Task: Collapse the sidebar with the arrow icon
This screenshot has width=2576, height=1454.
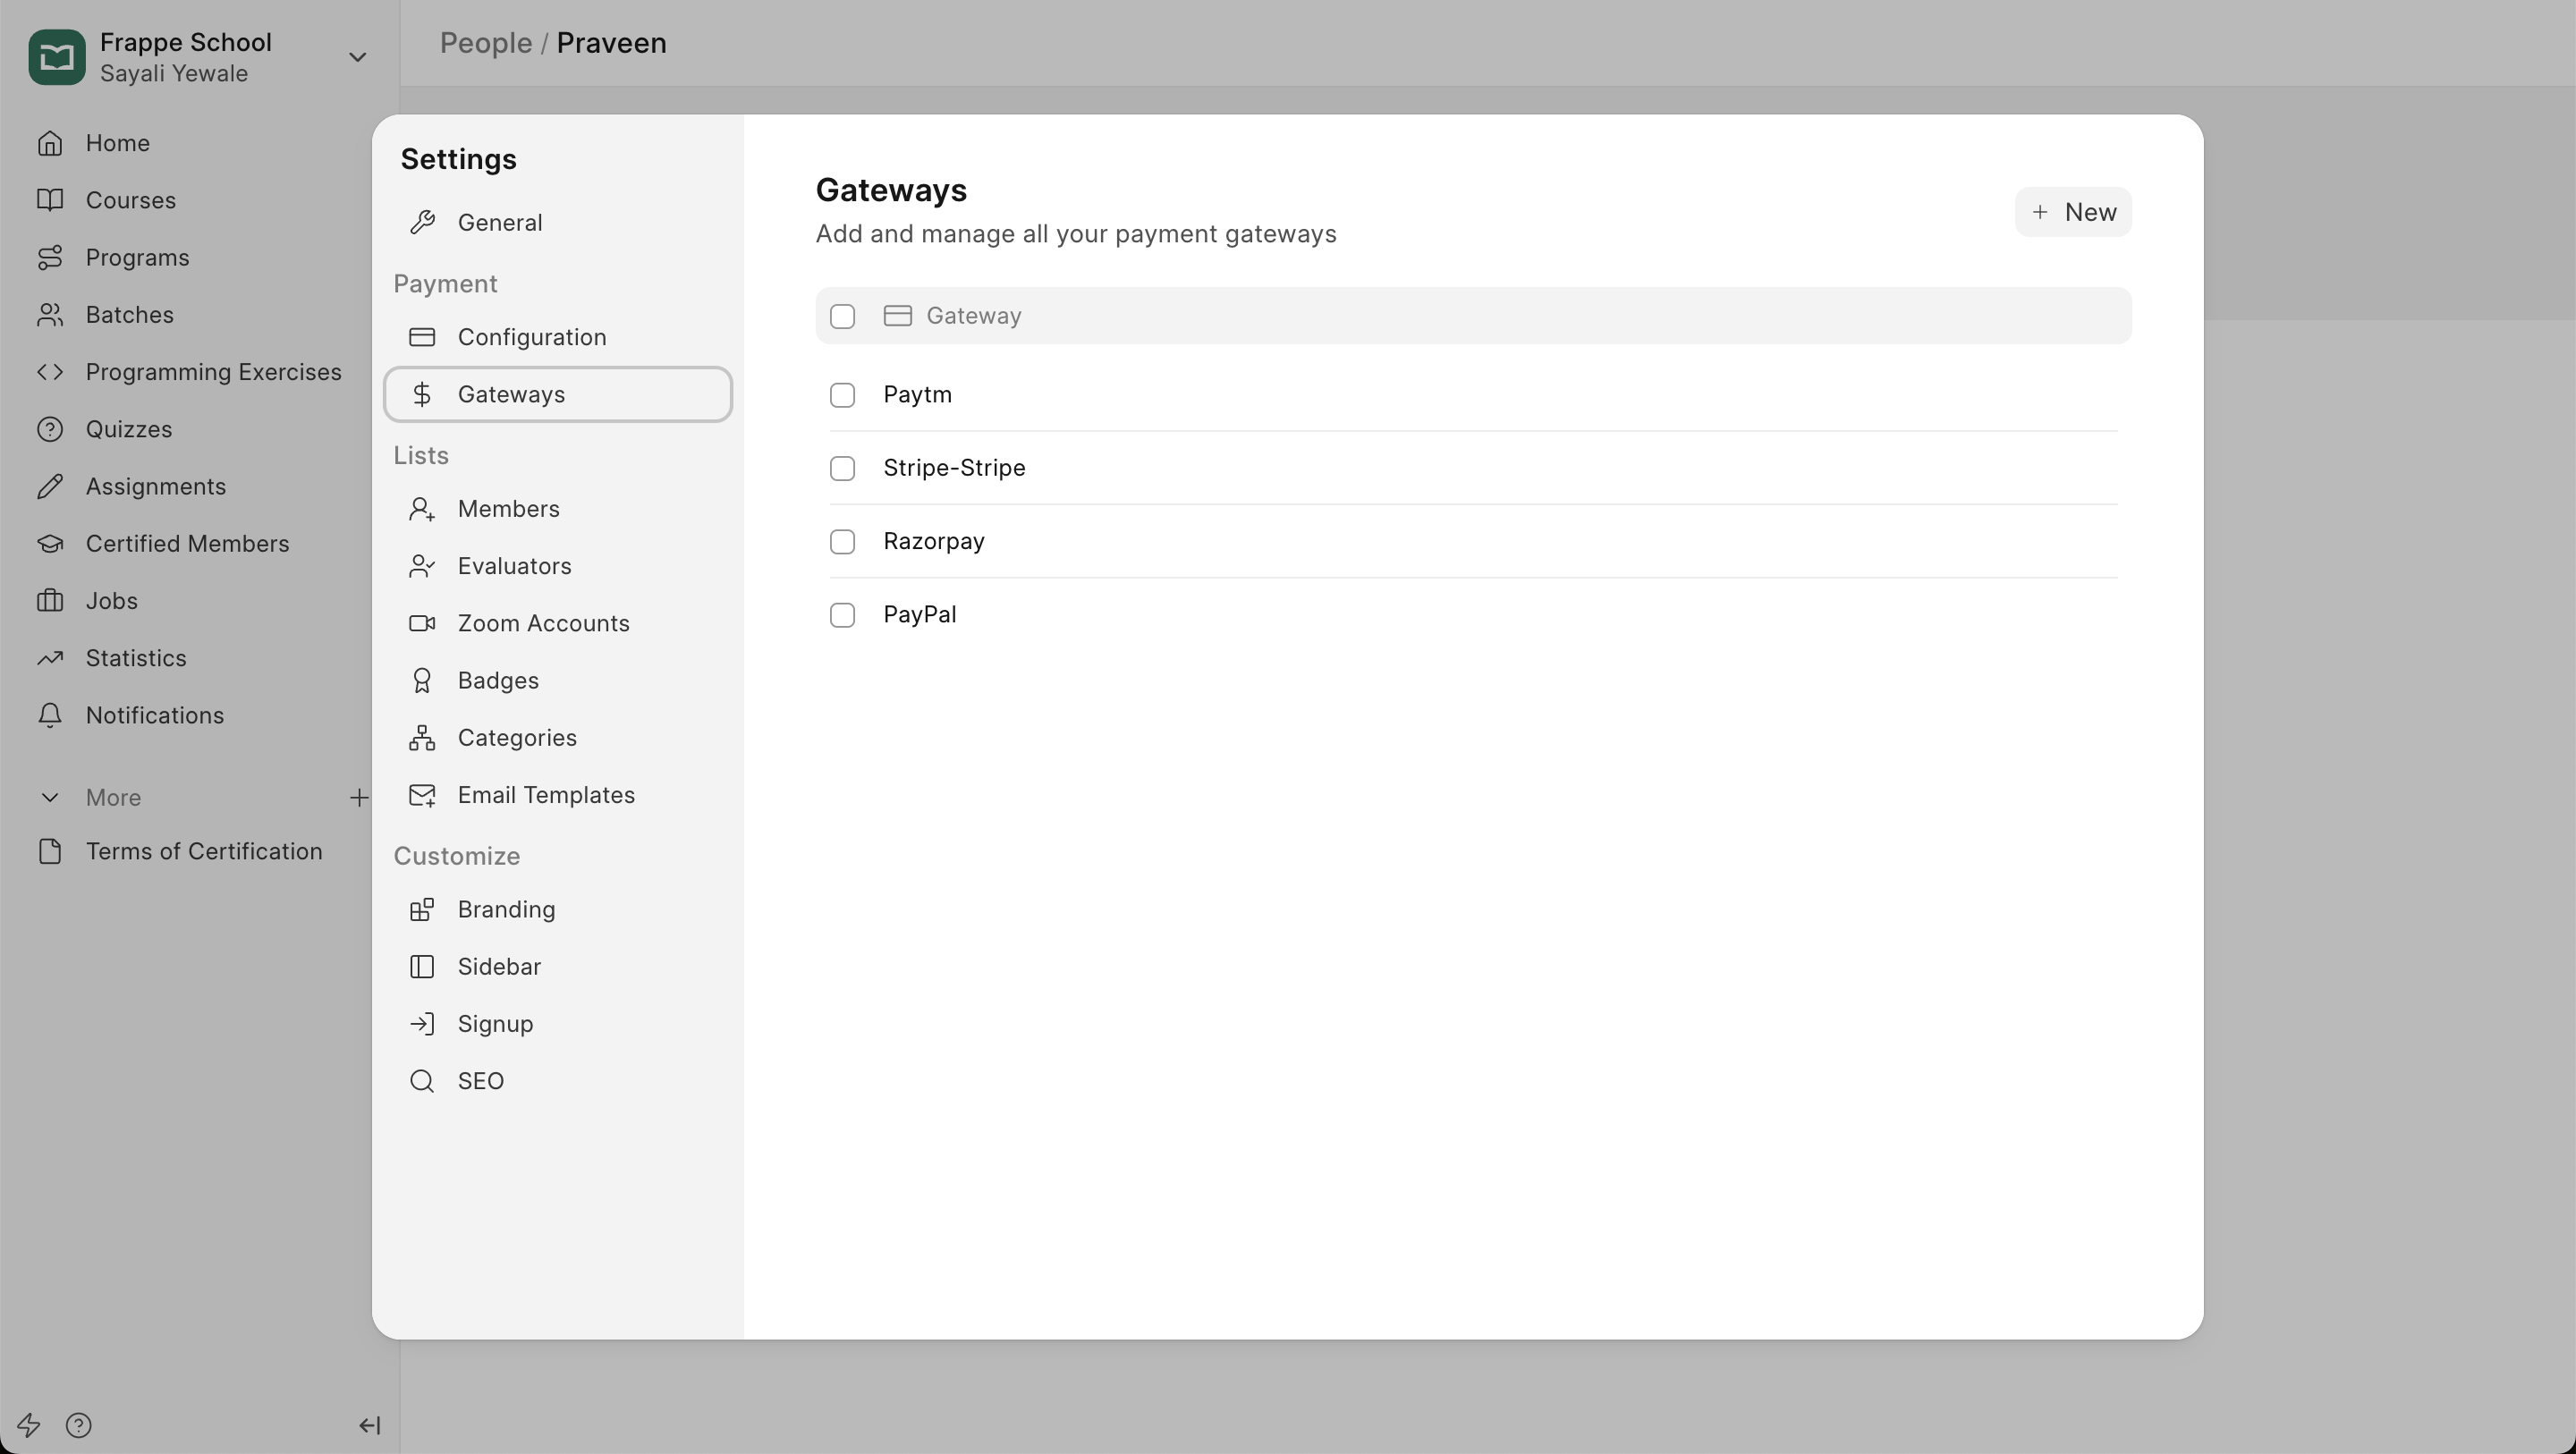Action: 369,1424
